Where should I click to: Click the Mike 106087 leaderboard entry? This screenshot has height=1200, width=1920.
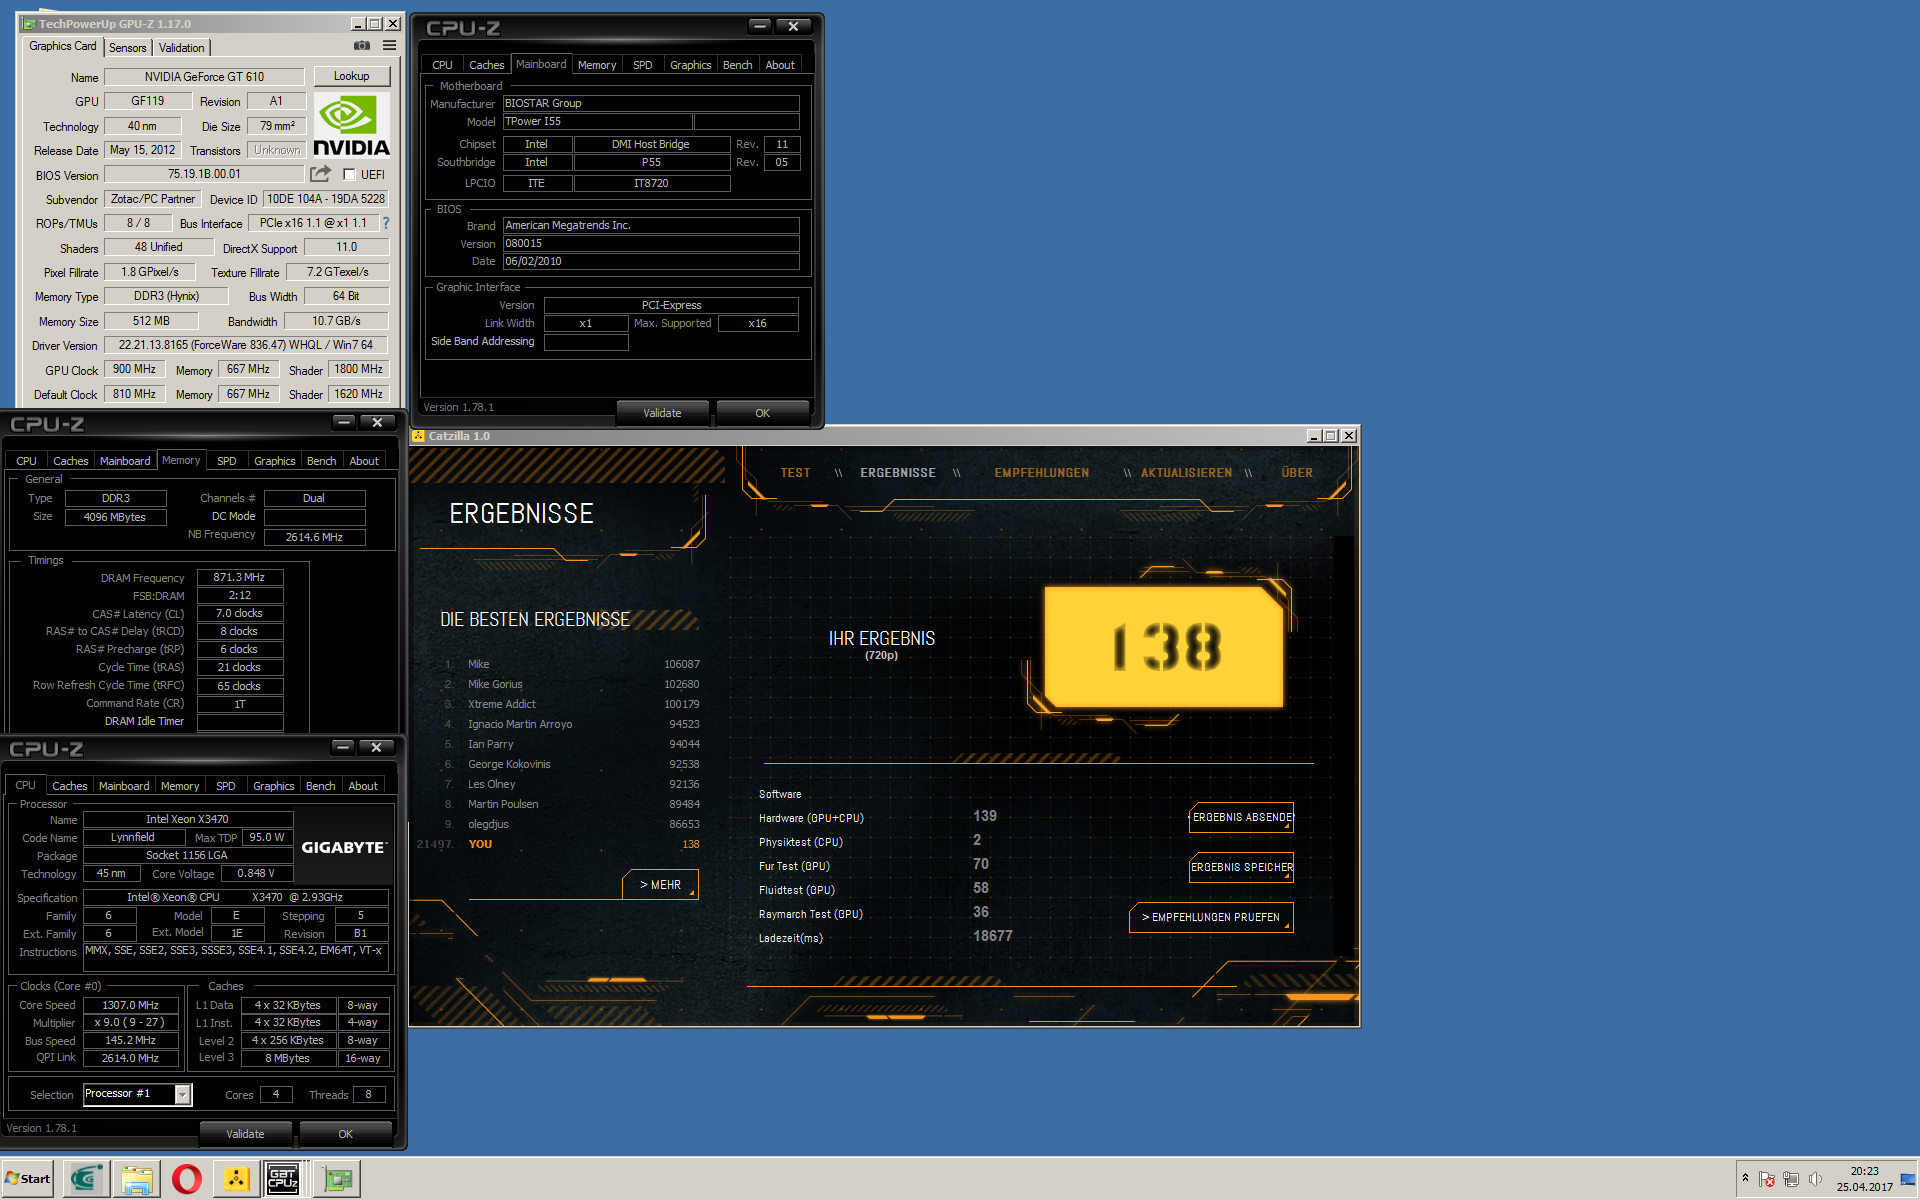[573, 664]
